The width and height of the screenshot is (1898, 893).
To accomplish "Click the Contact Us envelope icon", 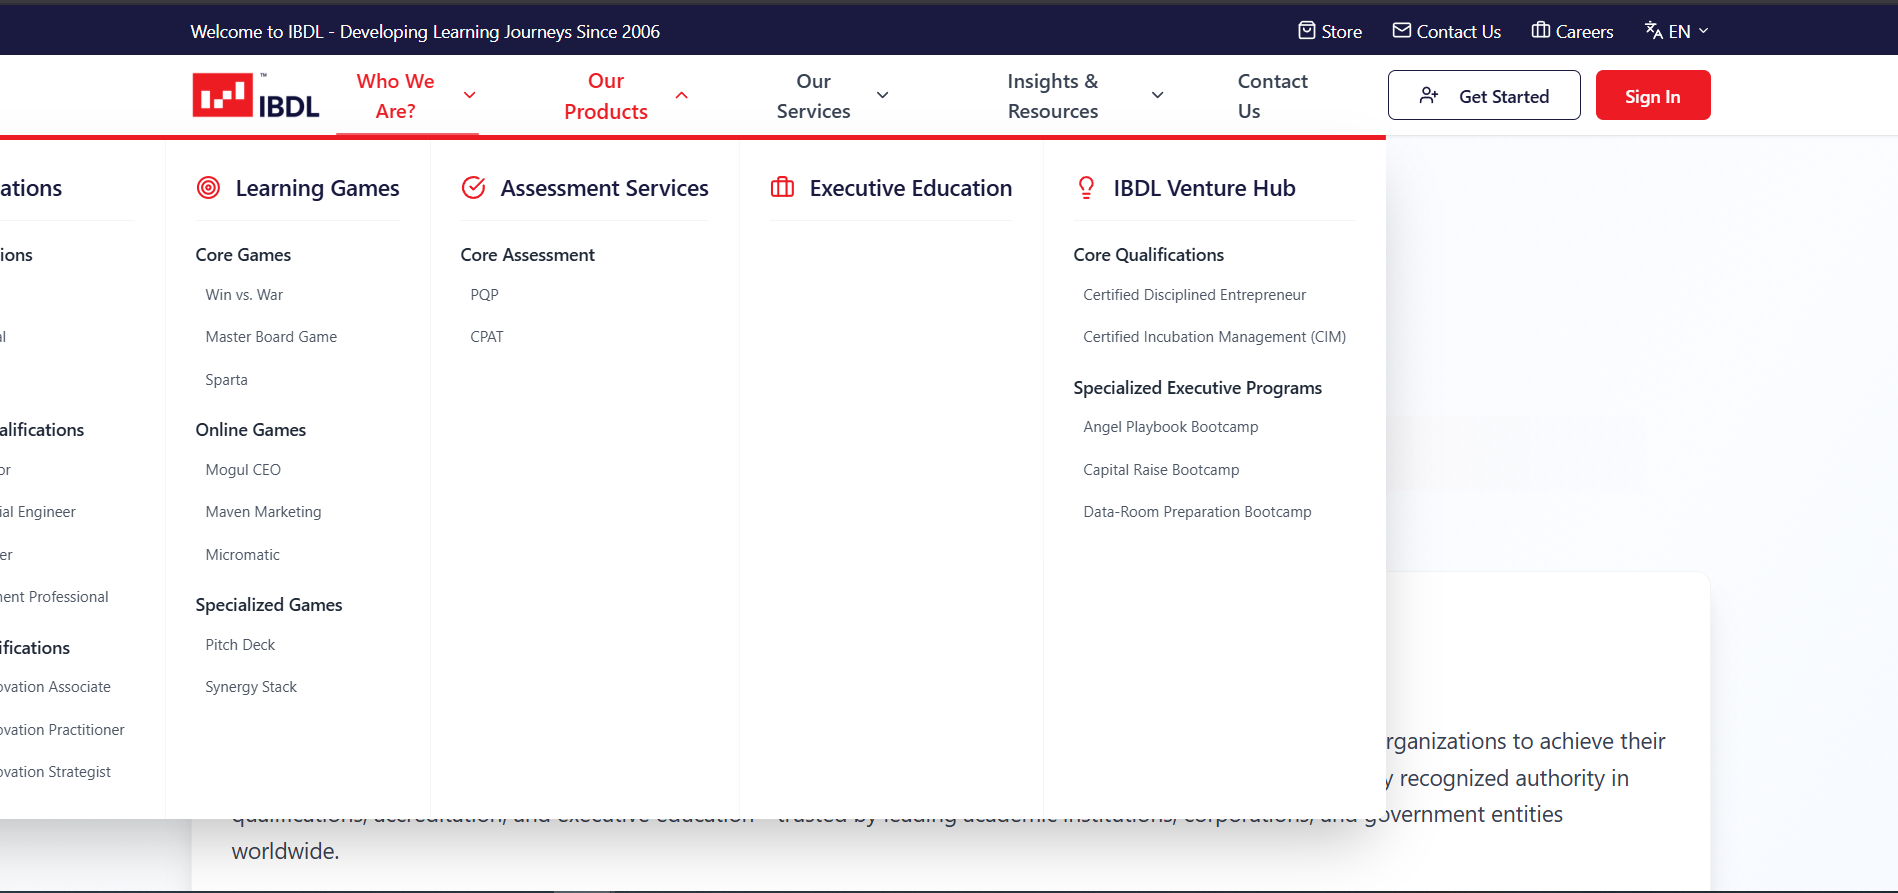I will point(1402,31).
